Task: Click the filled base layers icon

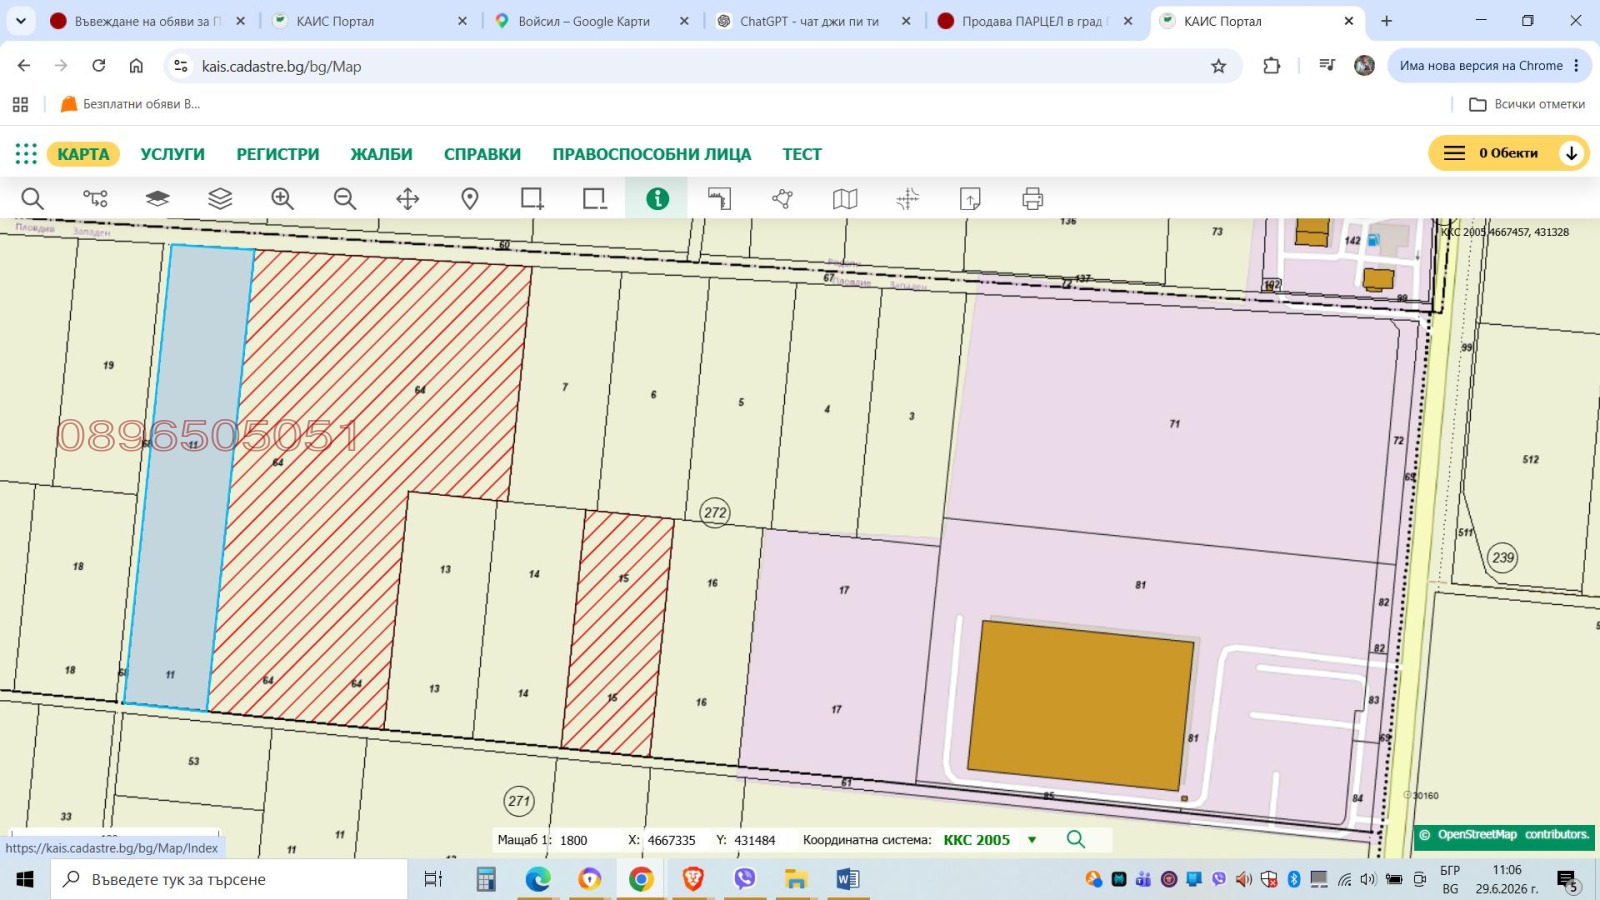Action: [x=157, y=199]
